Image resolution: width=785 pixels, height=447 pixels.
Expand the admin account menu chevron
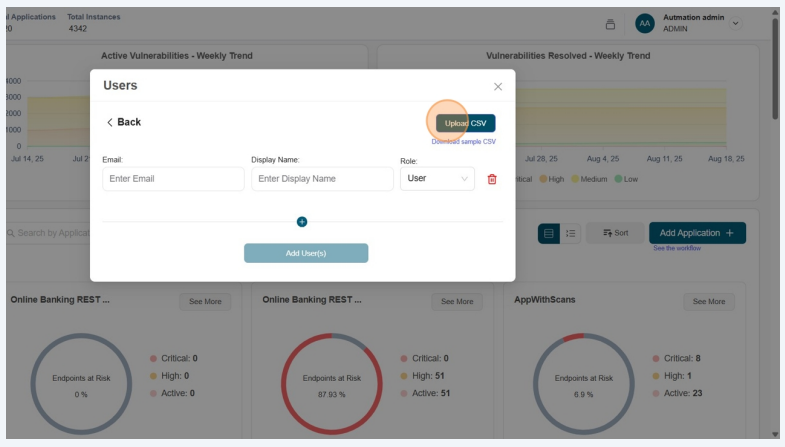[x=737, y=23]
